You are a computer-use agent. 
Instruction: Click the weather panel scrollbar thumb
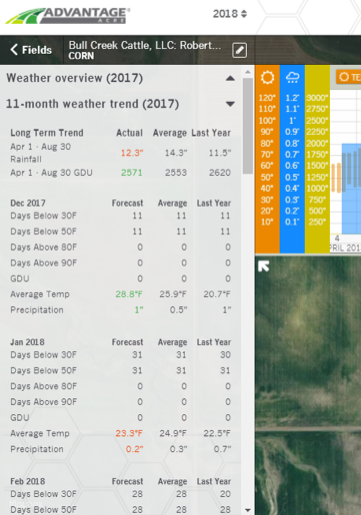click(248, 126)
